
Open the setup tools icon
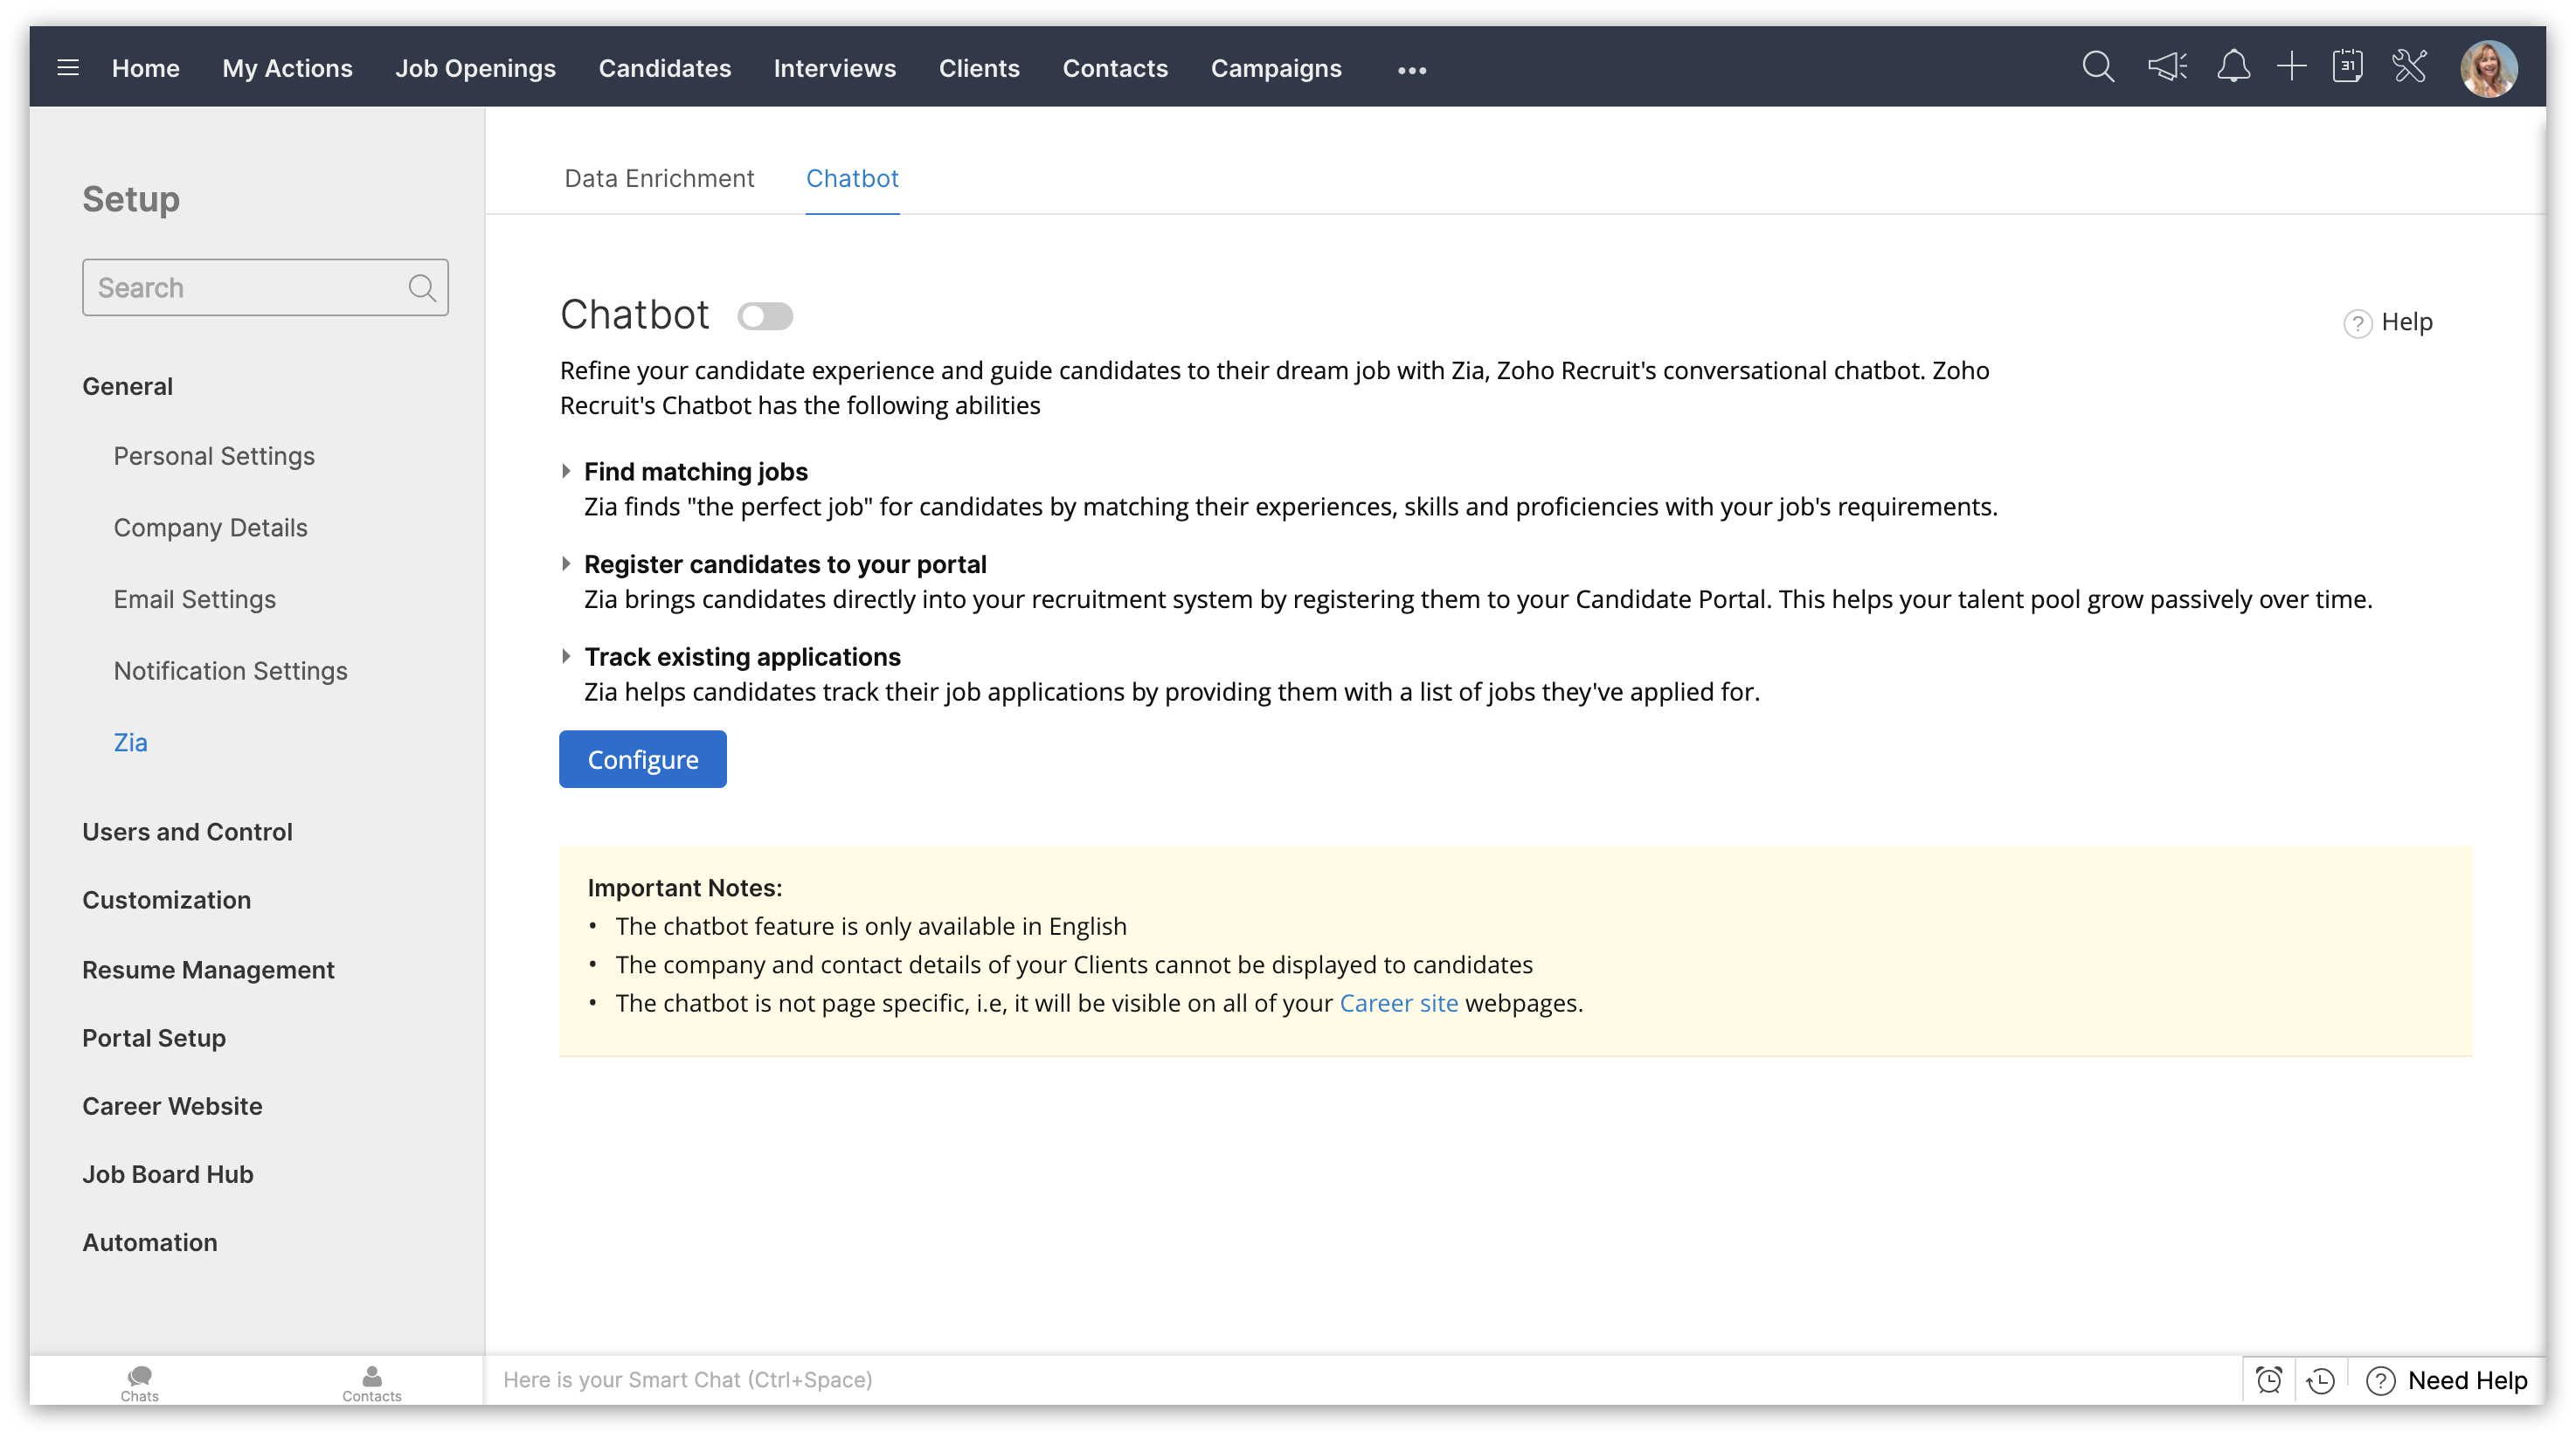click(2410, 68)
